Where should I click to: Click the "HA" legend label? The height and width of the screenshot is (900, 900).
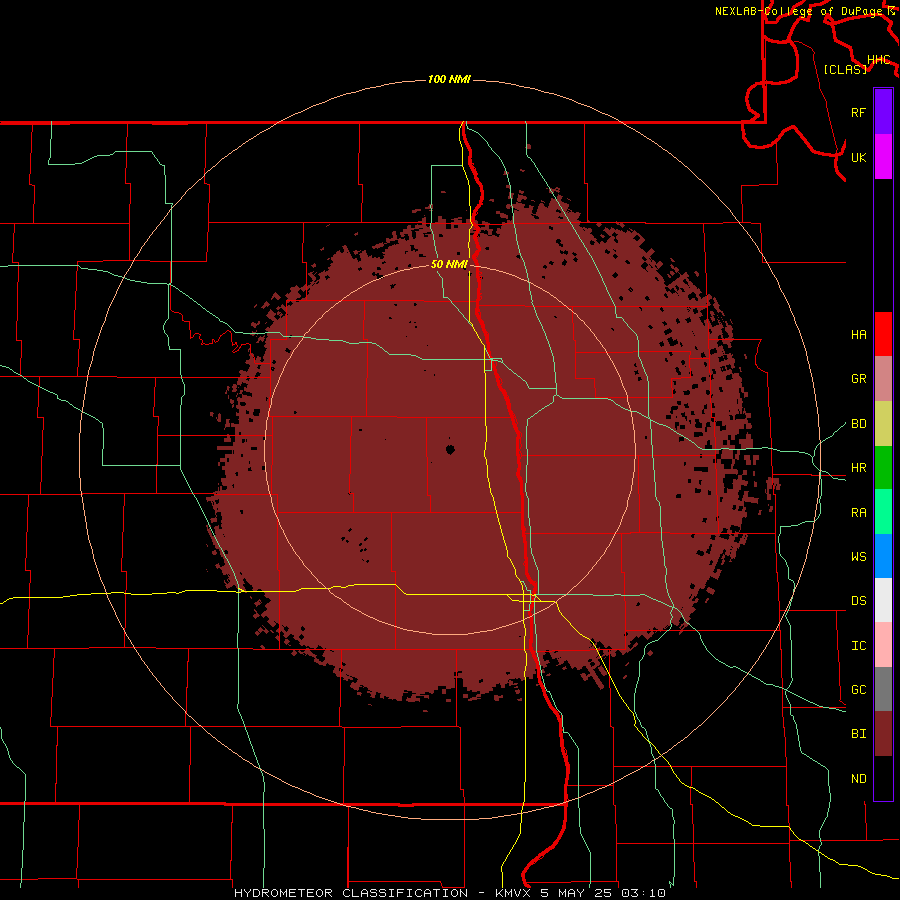point(858,335)
